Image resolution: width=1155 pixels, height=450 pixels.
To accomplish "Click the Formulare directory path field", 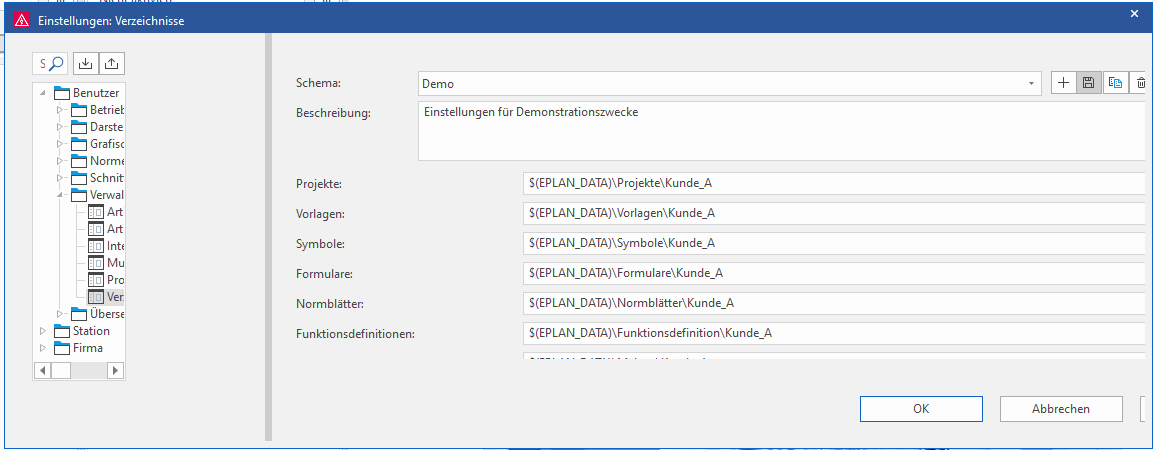I will click(x=836, y=273).
